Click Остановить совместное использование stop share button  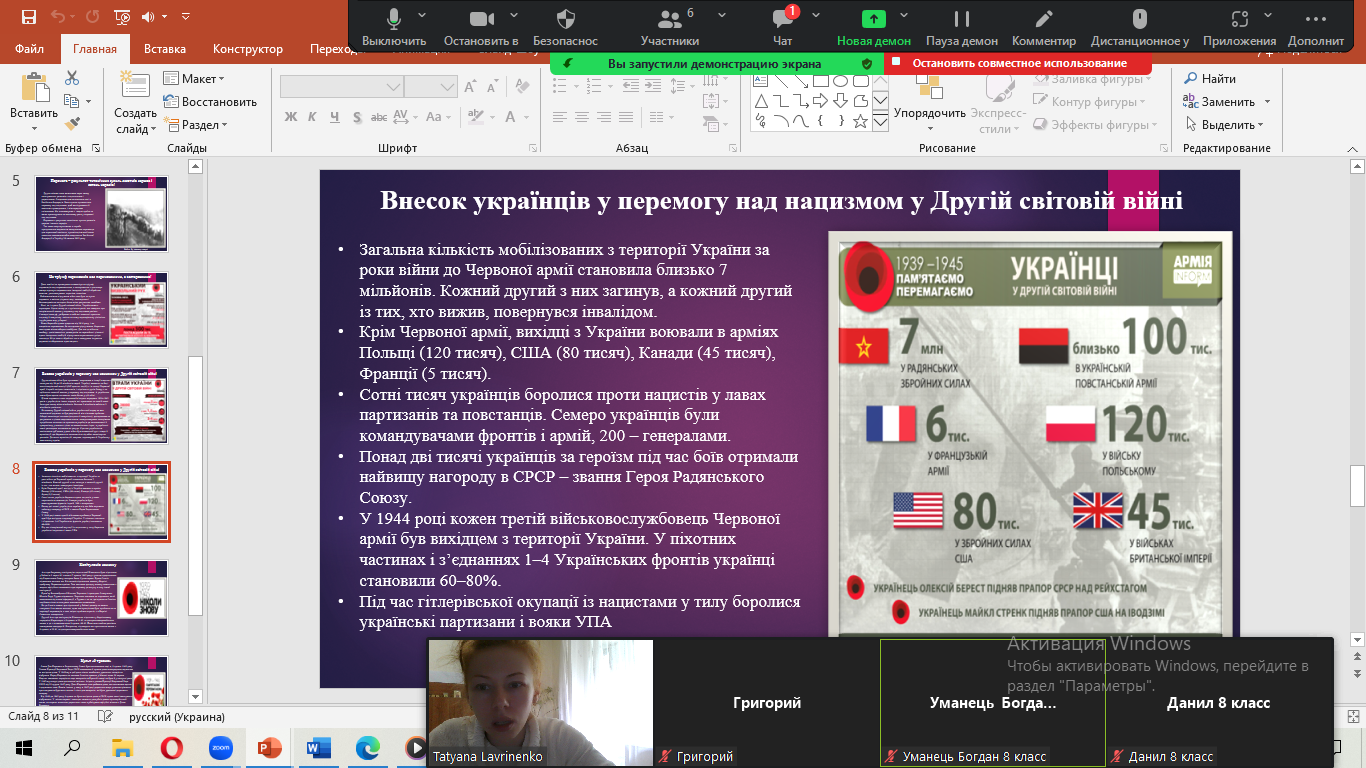(1018, 63)
